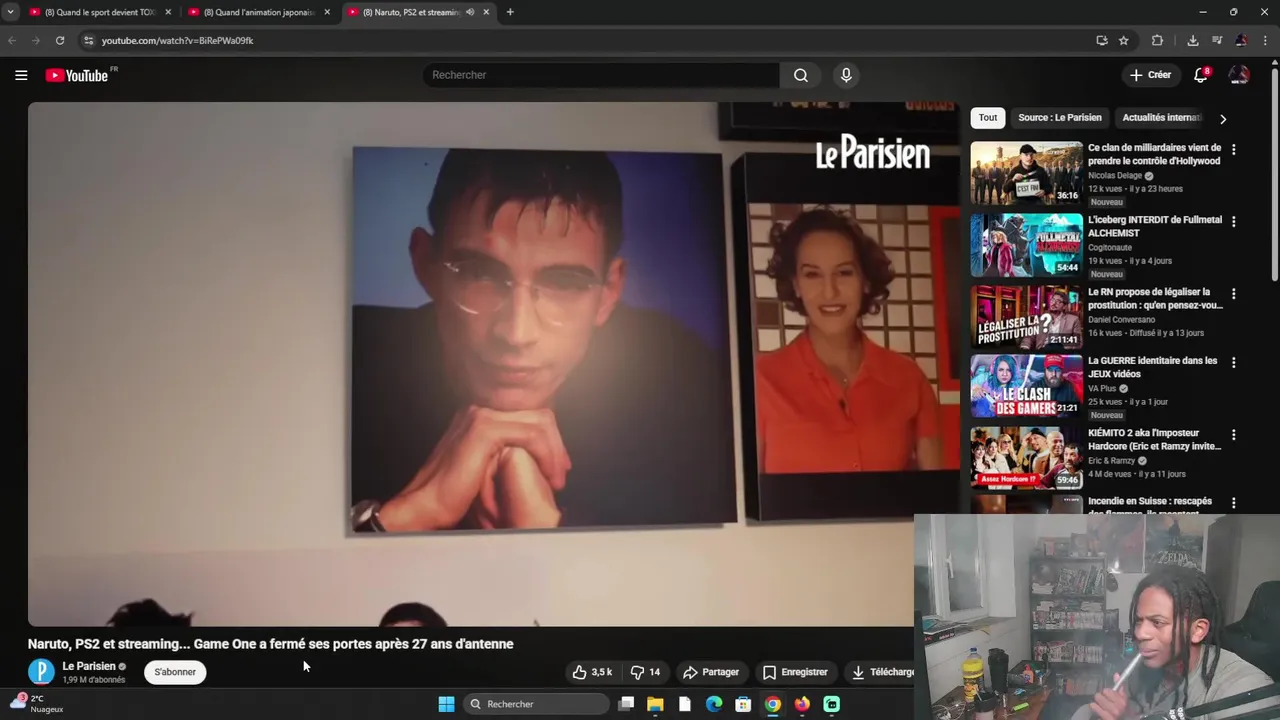Select Source : Le Parisien chip
Viewport: 1280px width, 720px height.
(1059, 118)
